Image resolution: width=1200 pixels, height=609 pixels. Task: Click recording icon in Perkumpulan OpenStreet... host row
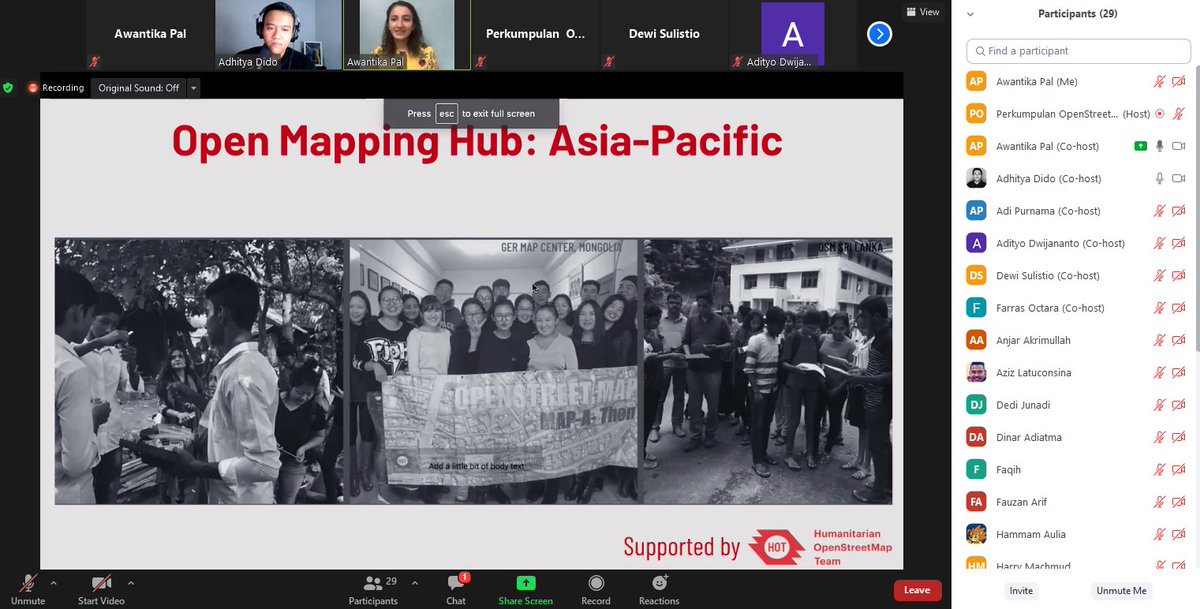[1160, 114]
